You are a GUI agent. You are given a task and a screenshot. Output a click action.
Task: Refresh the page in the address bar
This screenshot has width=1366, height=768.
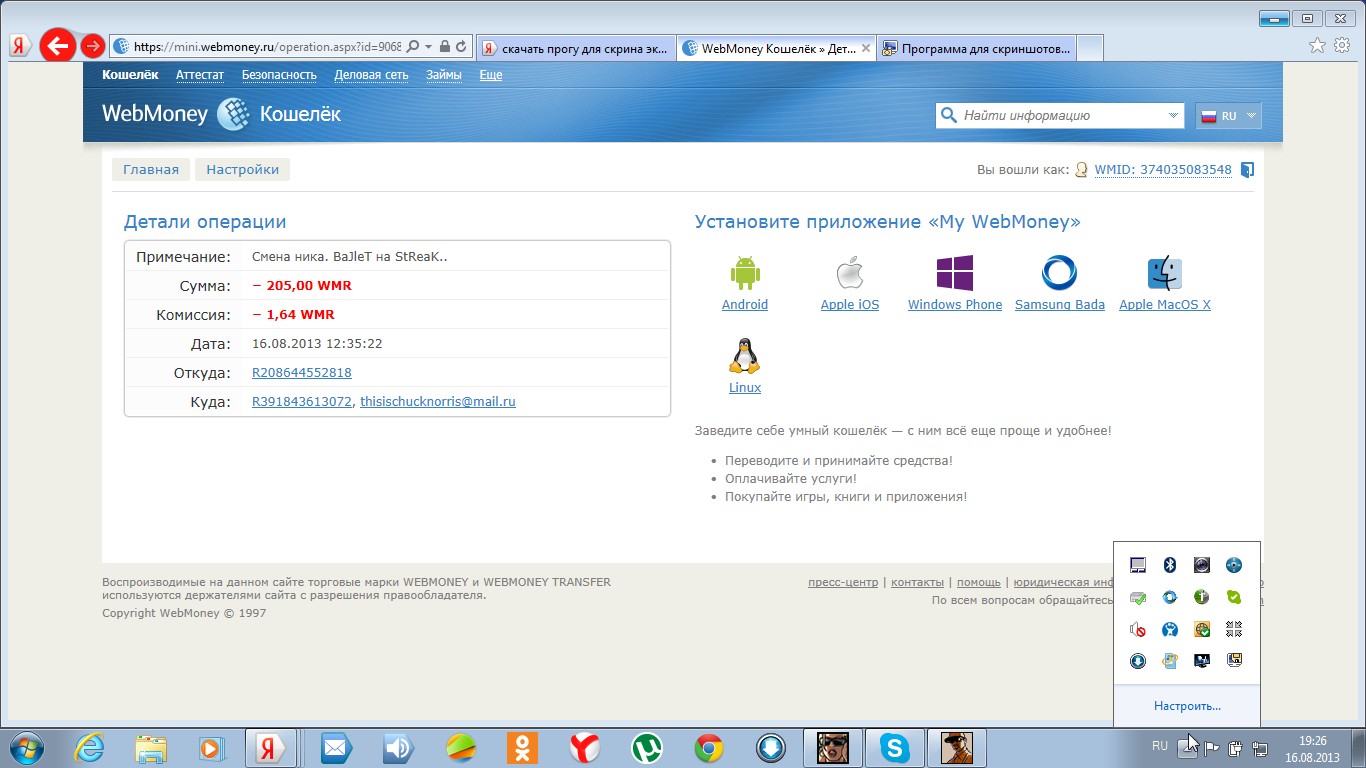click(x=461, y=47)
